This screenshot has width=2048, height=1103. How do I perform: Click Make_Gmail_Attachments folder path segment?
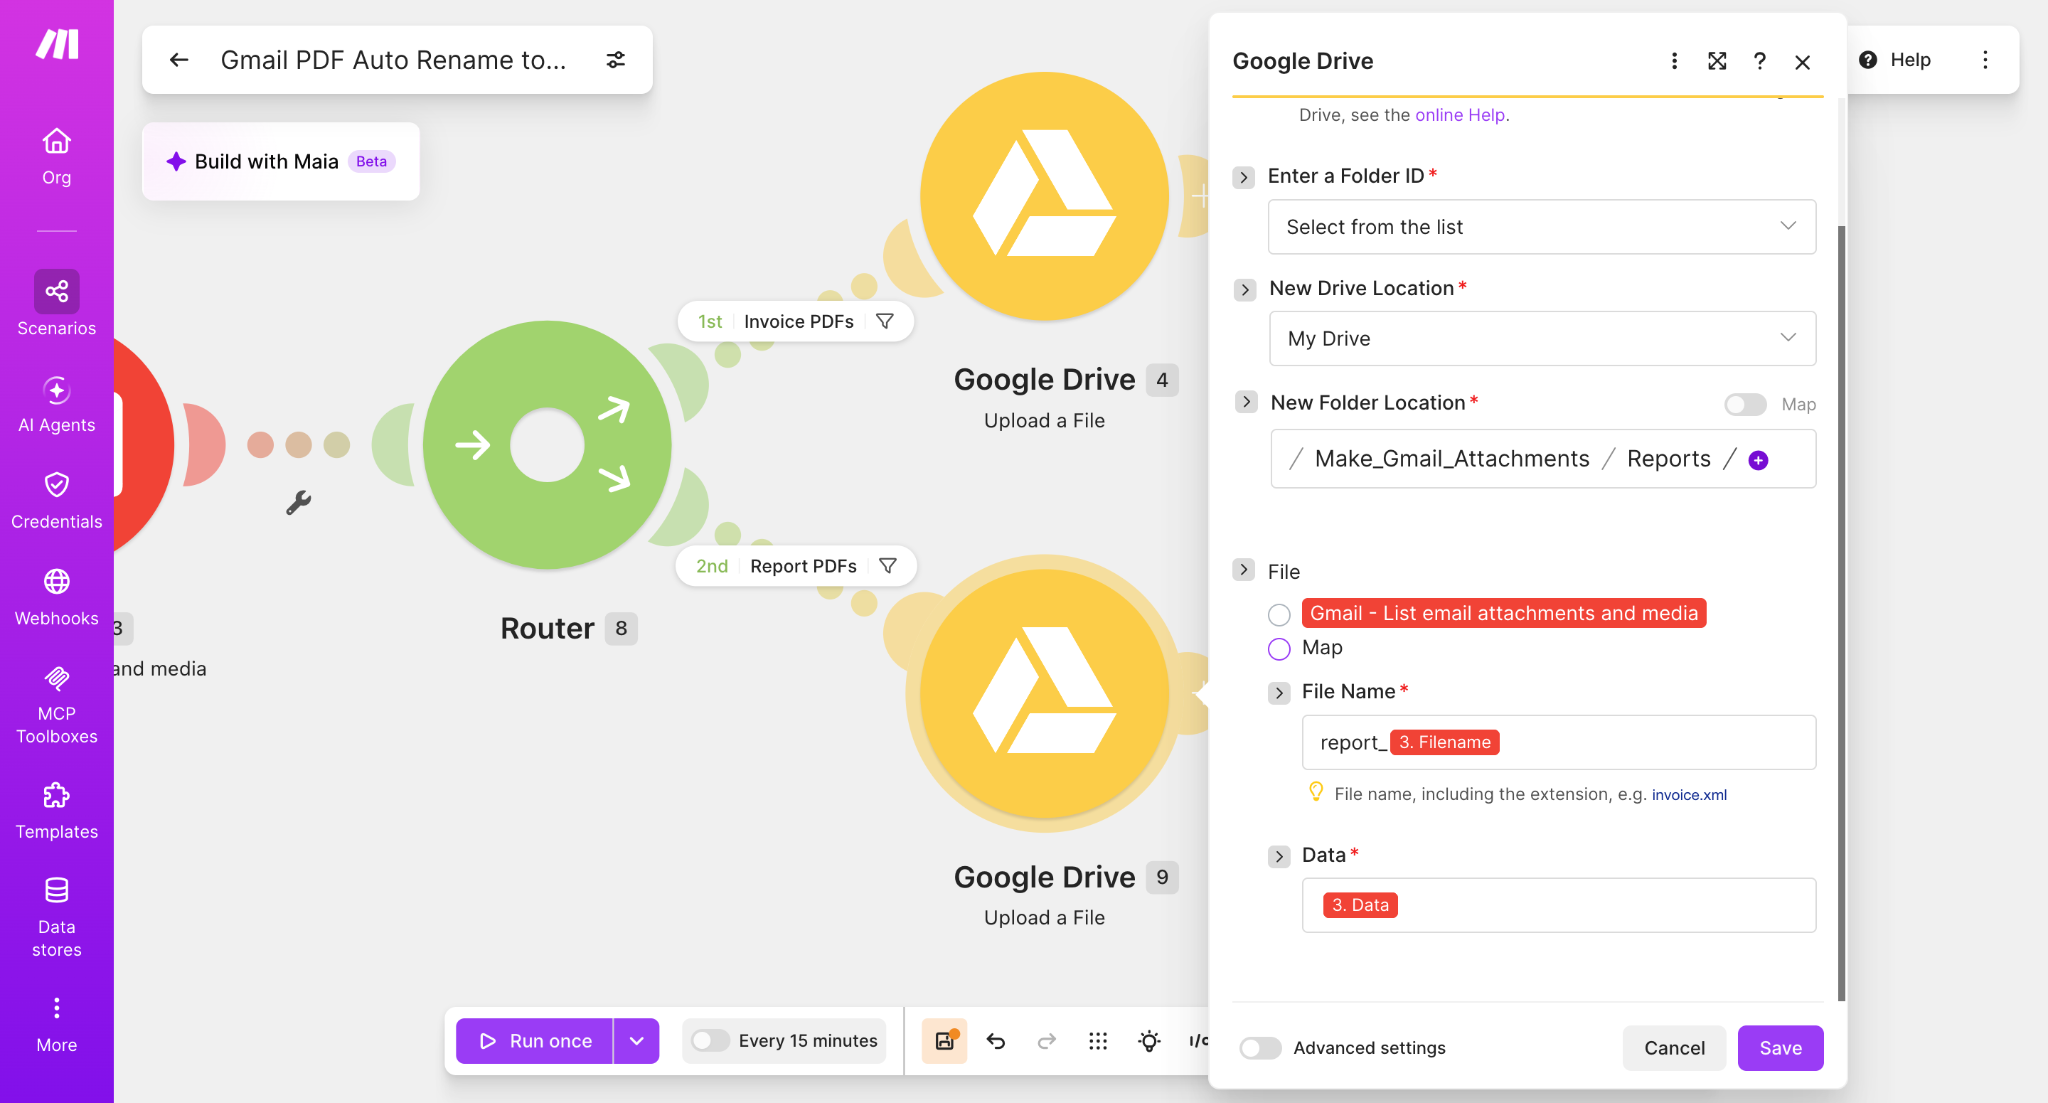click(1451, 459)
